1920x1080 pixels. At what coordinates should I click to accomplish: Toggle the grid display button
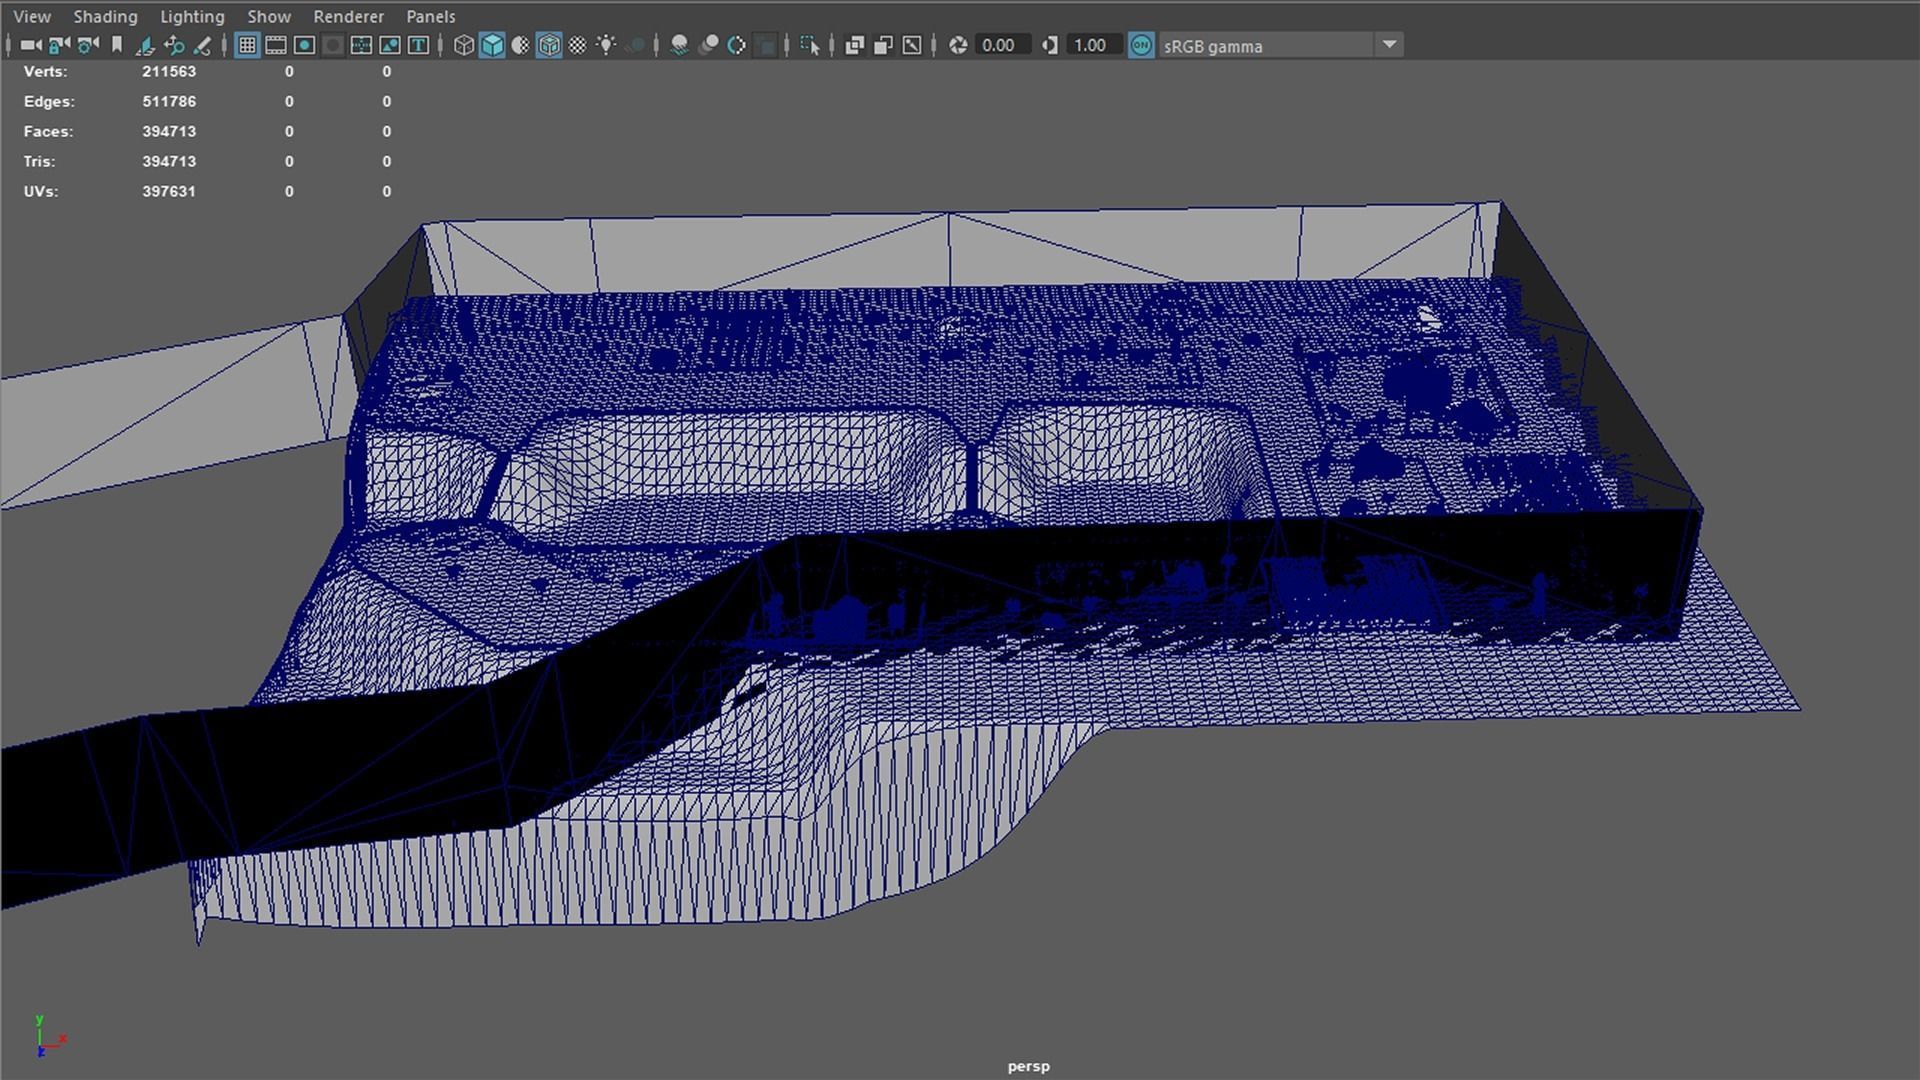[x=247, y=45]
